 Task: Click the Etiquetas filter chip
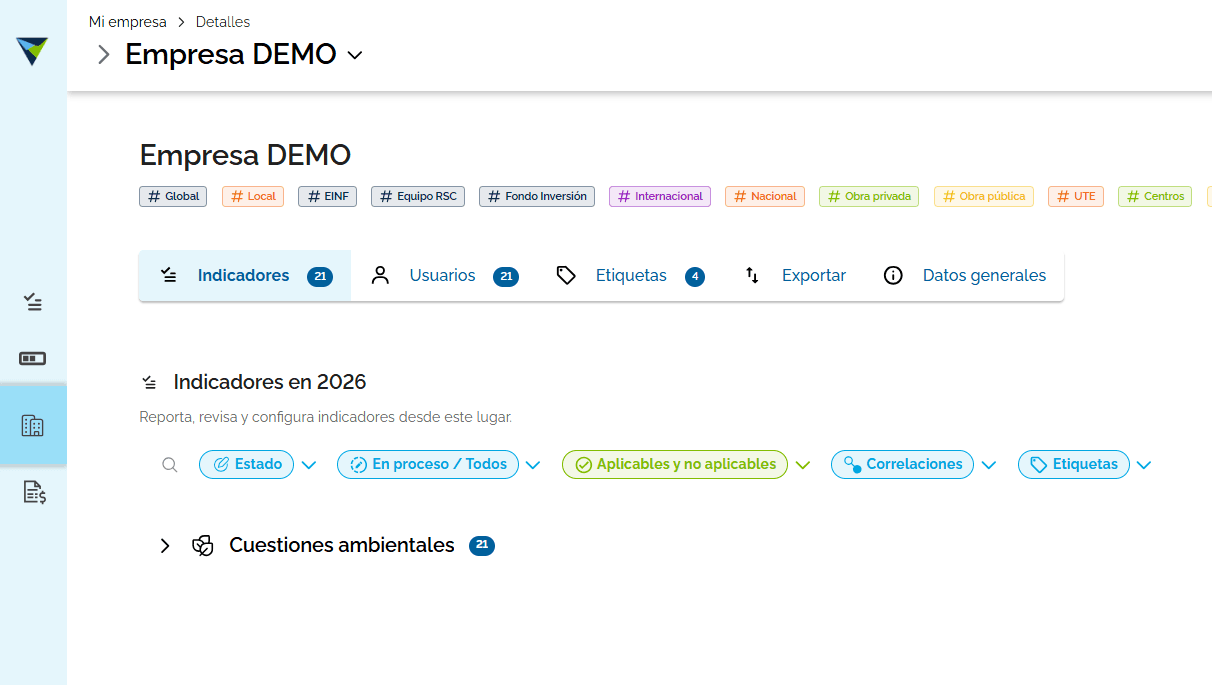pos(1074,464)
